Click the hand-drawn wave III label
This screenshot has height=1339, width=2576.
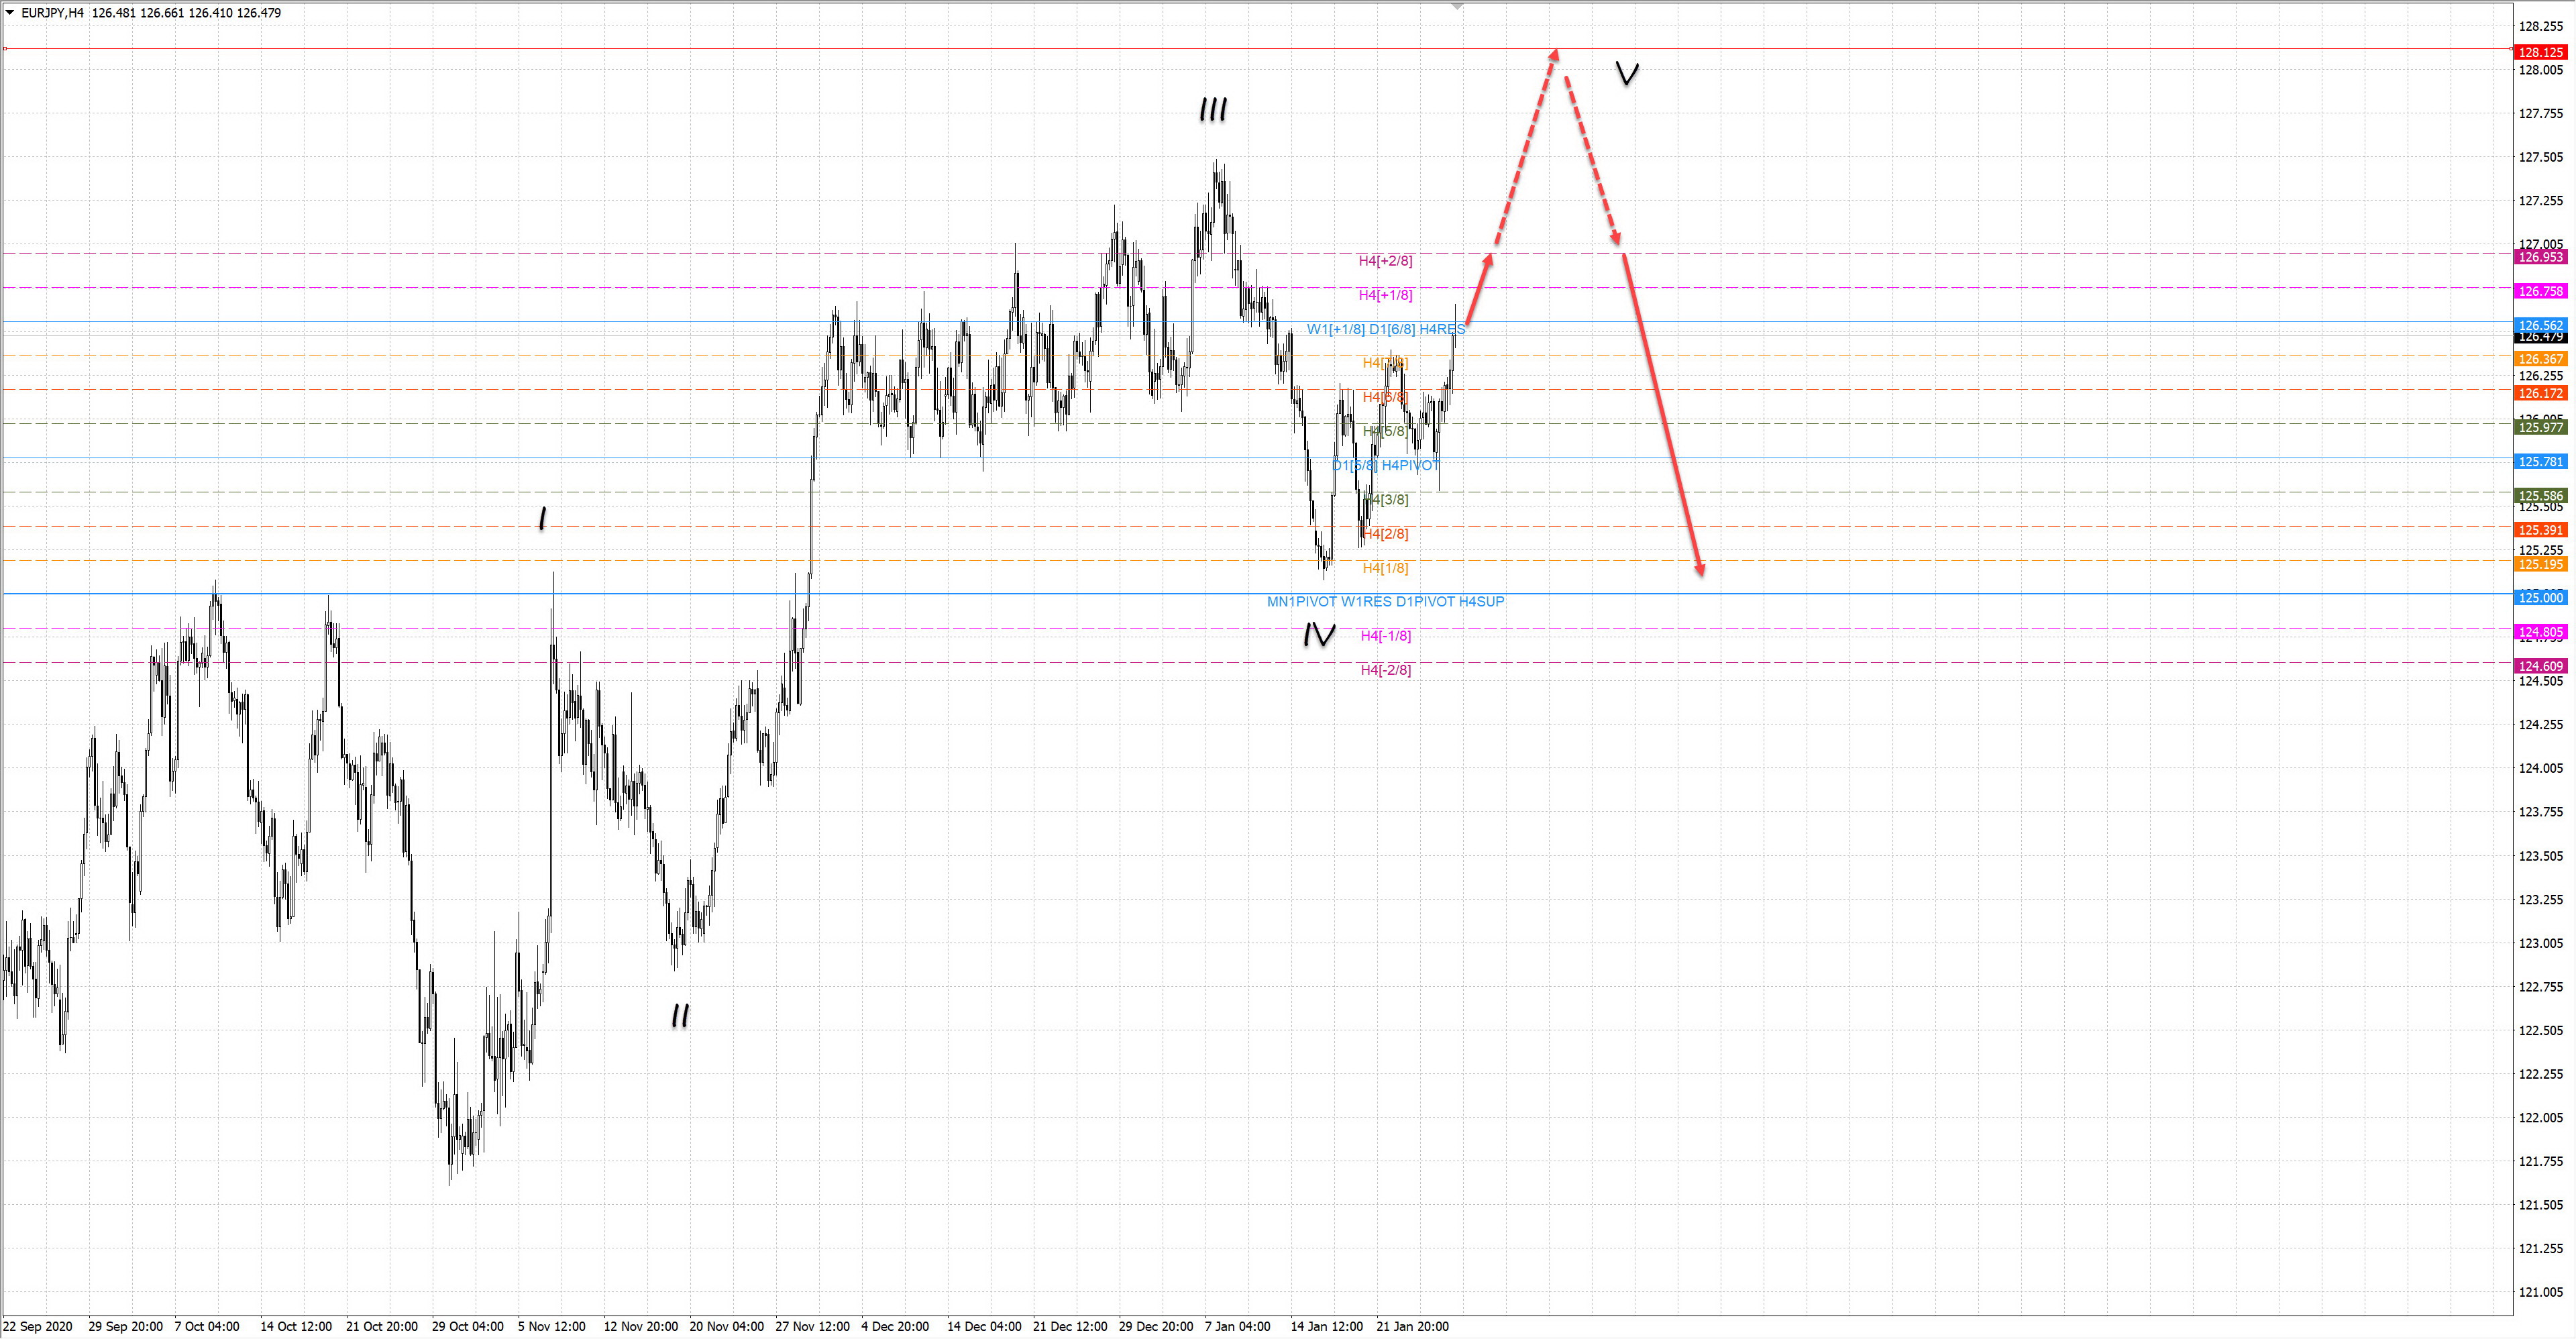pos(1213,110)
